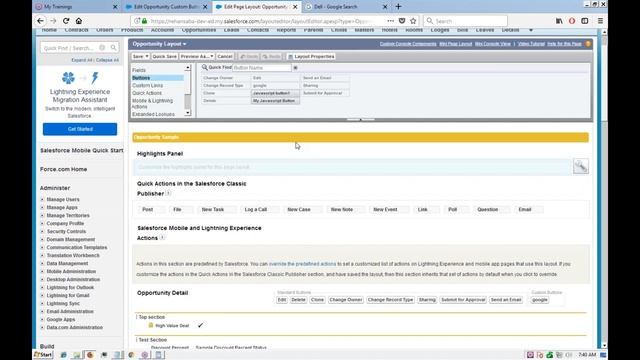Open a new browser tab
The height and width of the screenshot is (360, 640).
(x=398, y=7)
